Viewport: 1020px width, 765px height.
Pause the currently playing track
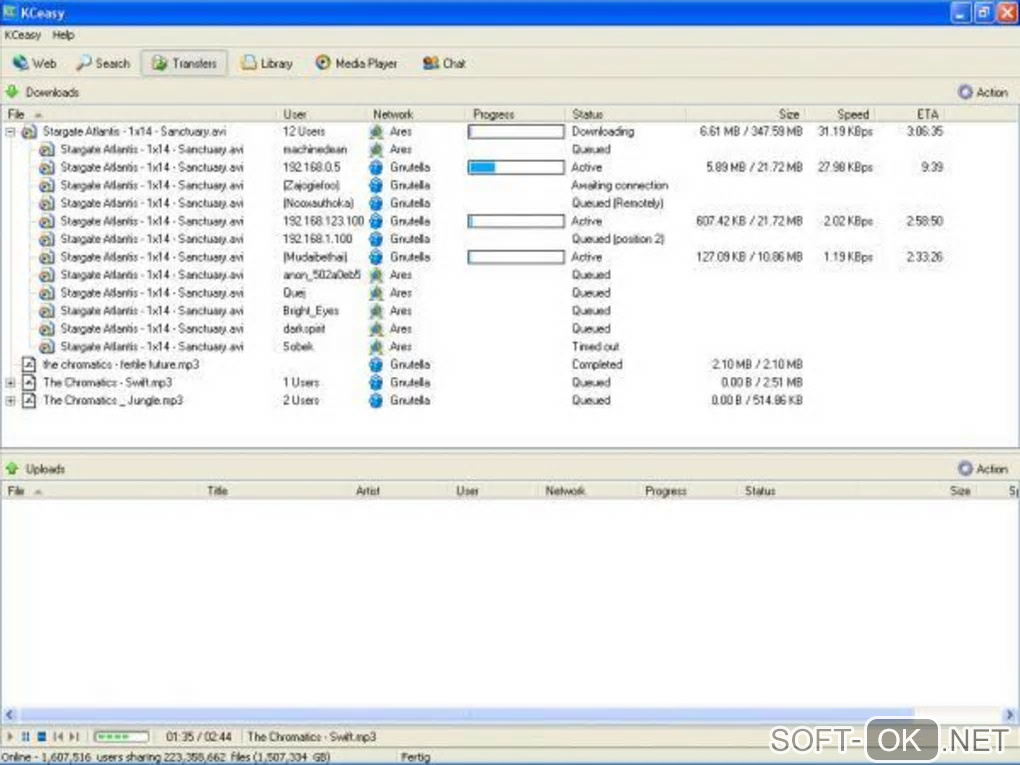tap(25, 736)
